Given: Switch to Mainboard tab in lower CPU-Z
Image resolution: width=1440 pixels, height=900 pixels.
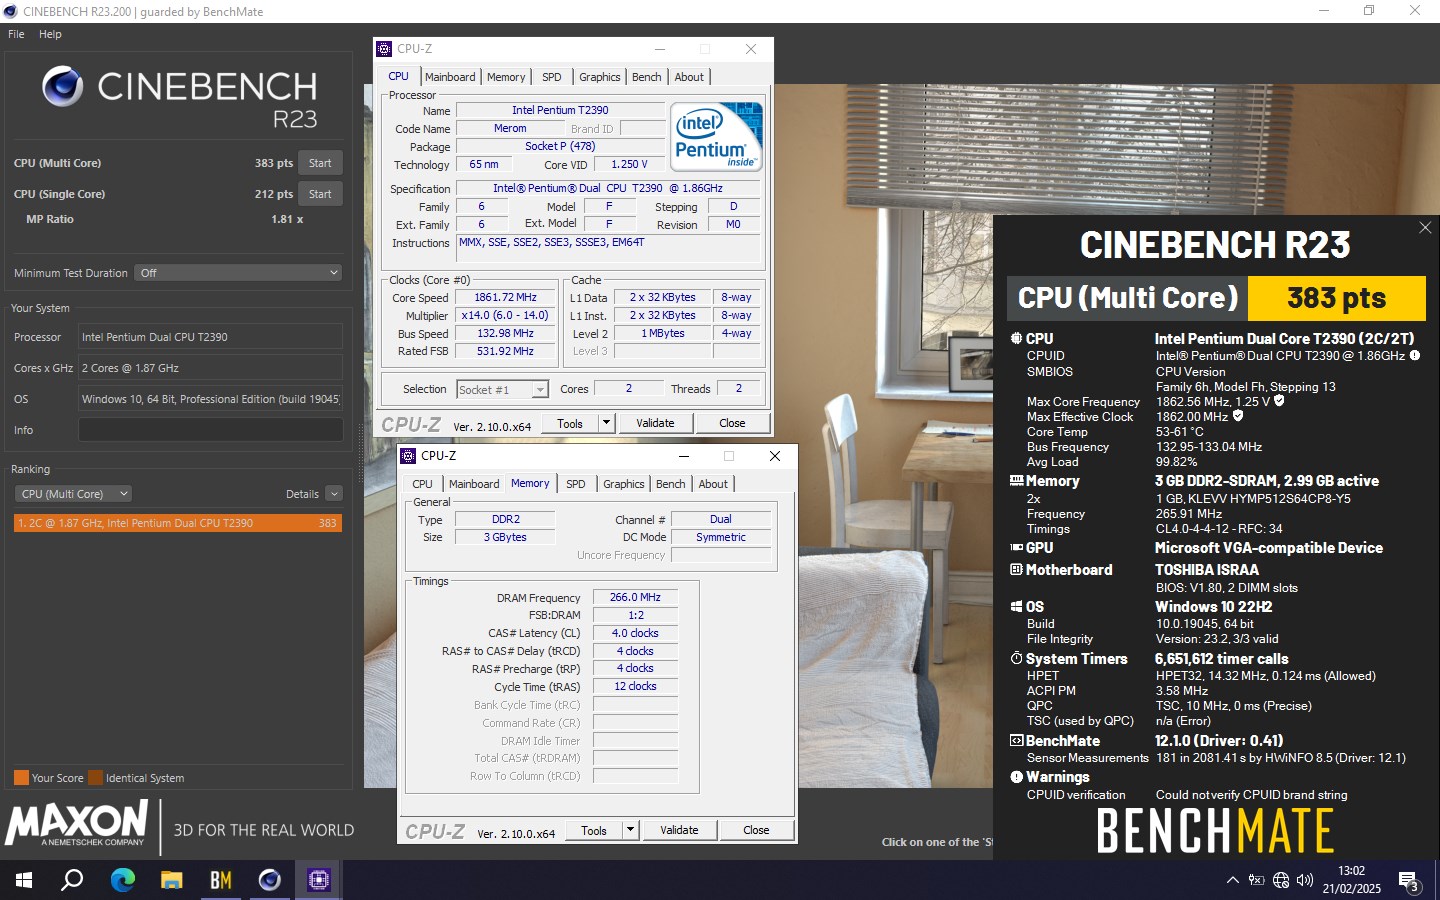Looking at the screenshot, I should 474,484.
